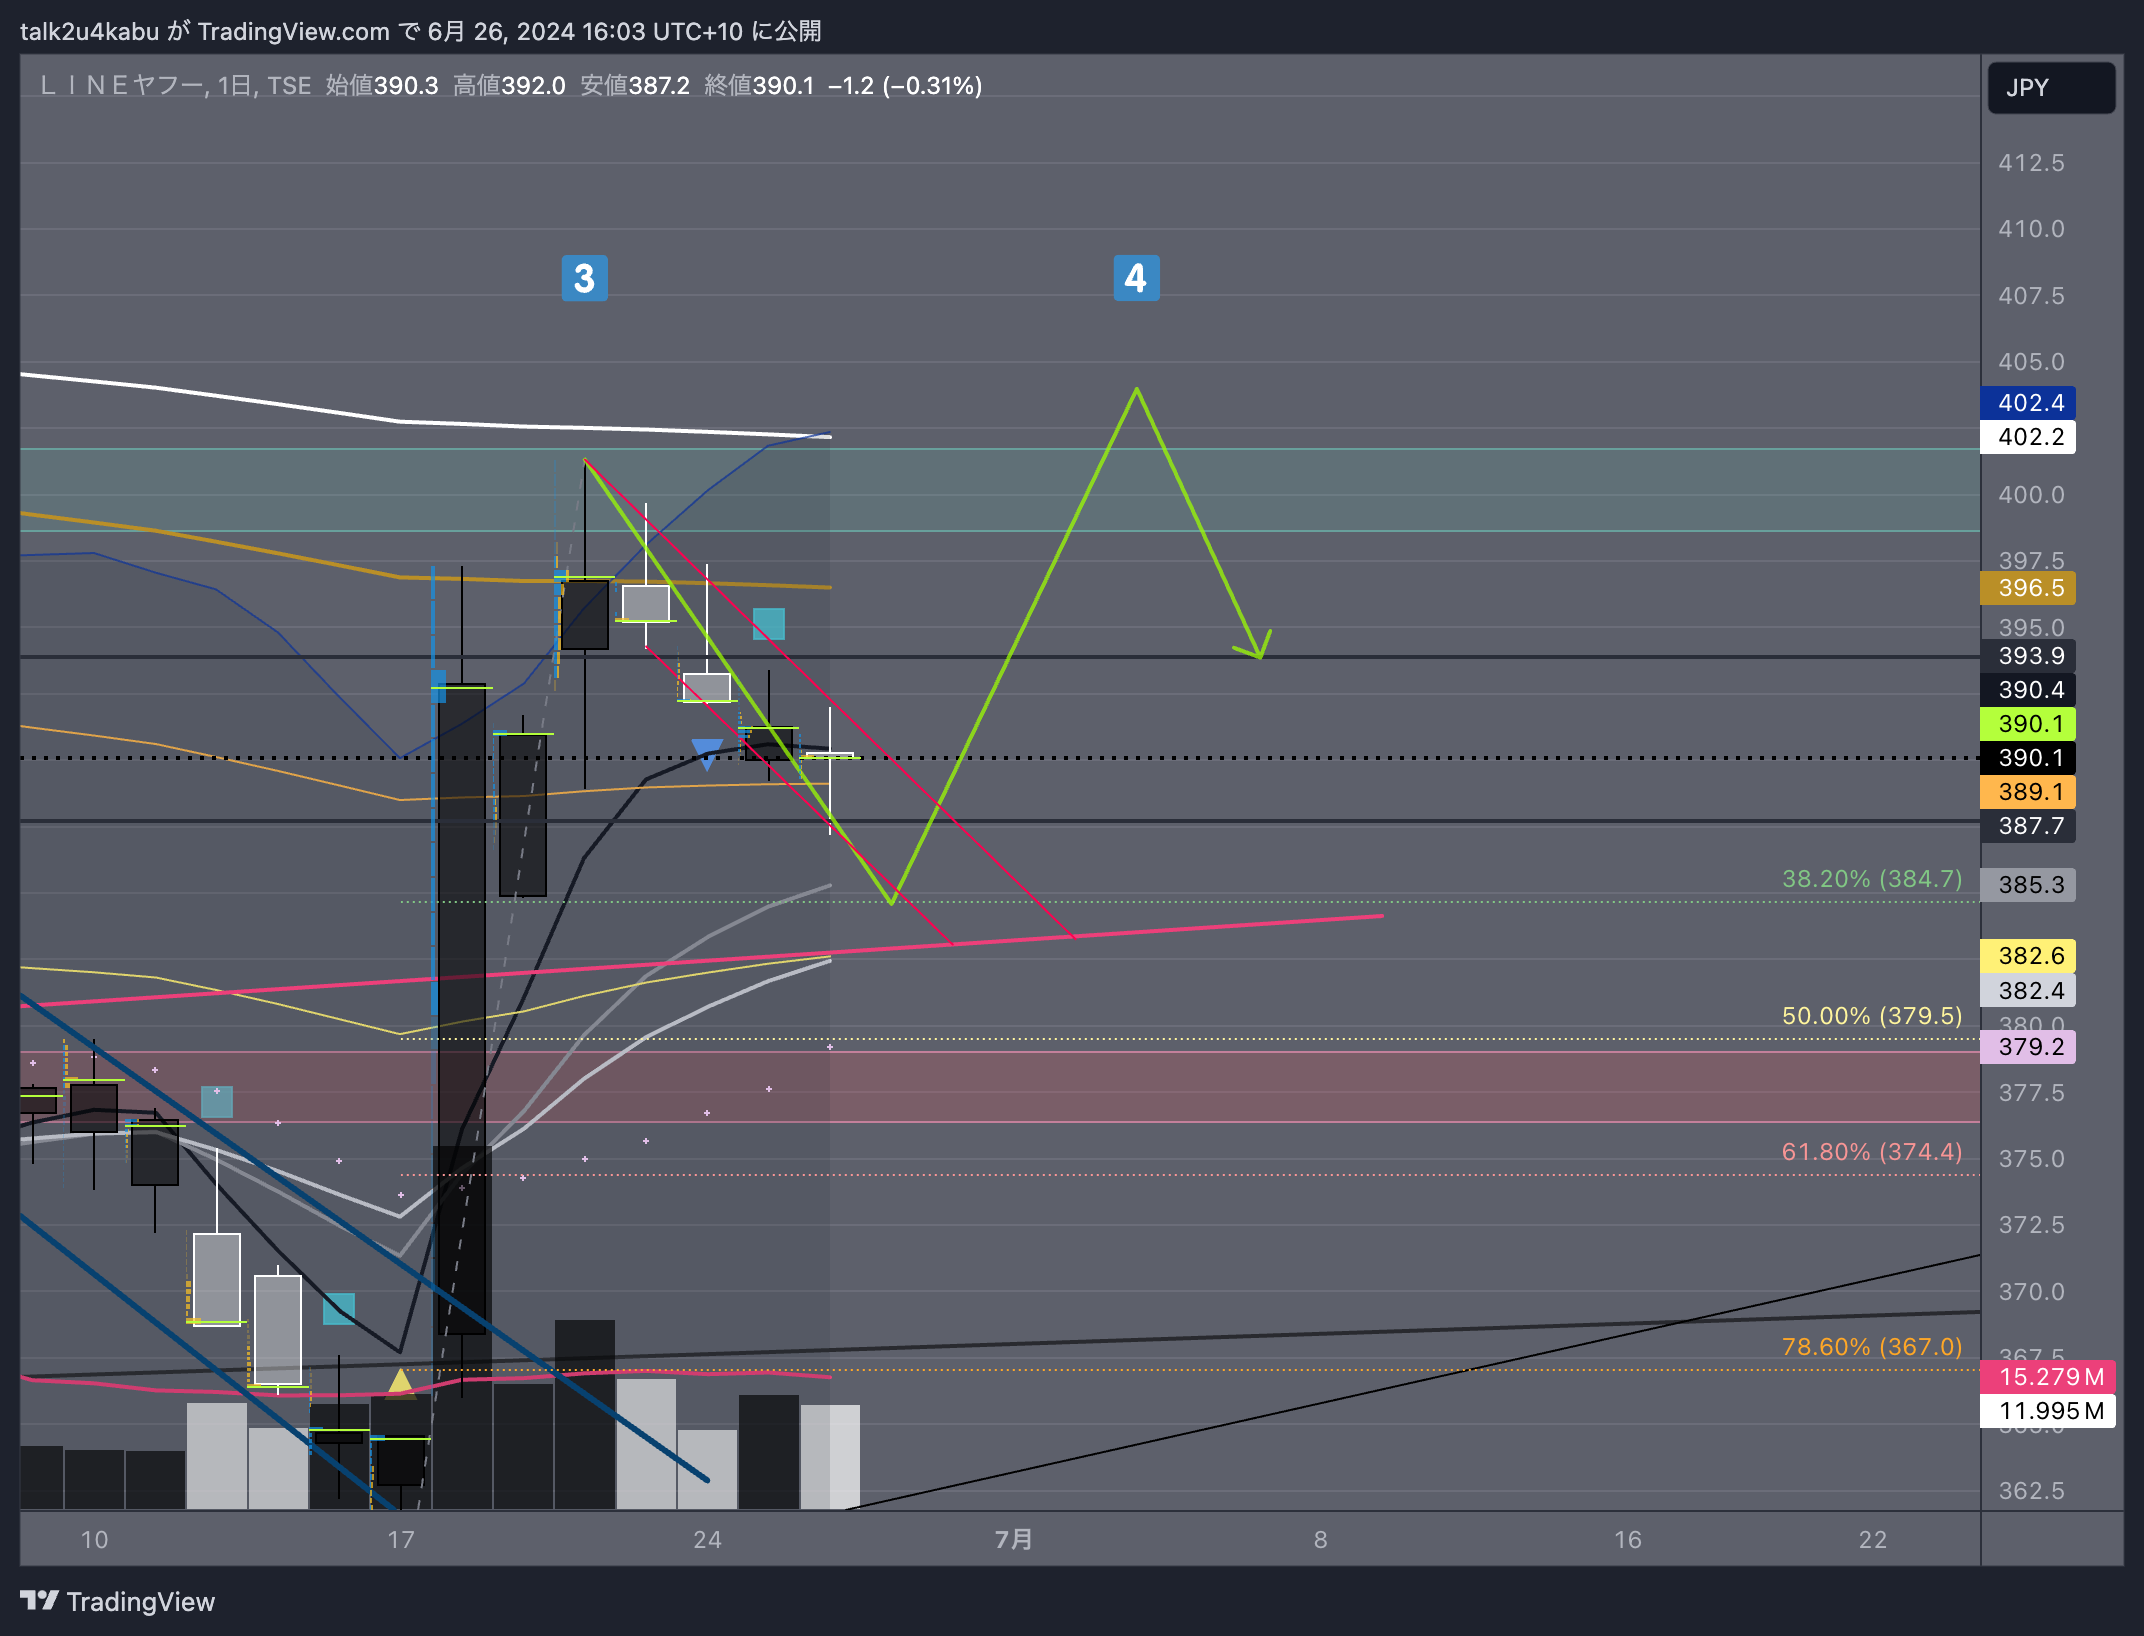
Task: Click the green 390.1 price label
Action: (2028, 724)
